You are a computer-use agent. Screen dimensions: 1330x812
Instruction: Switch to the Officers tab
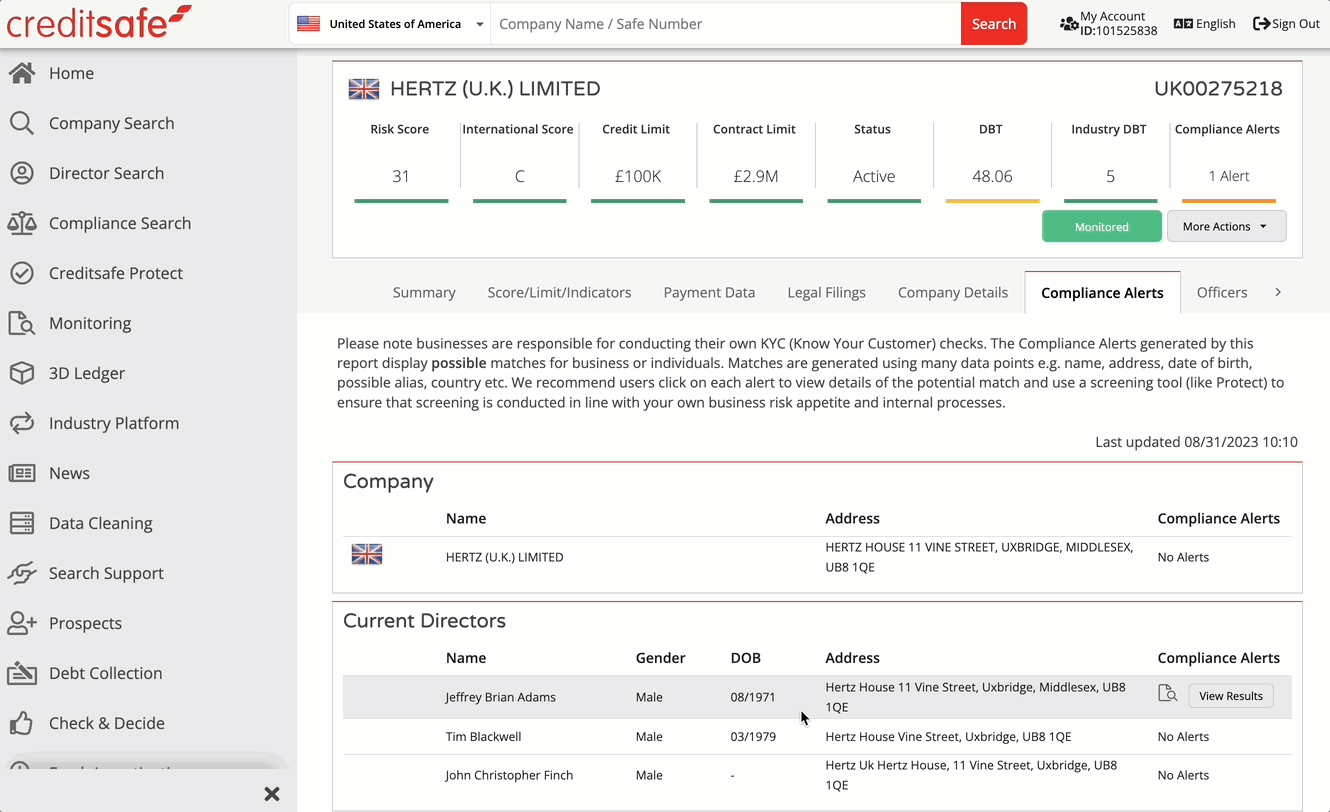coord(1222,292)
